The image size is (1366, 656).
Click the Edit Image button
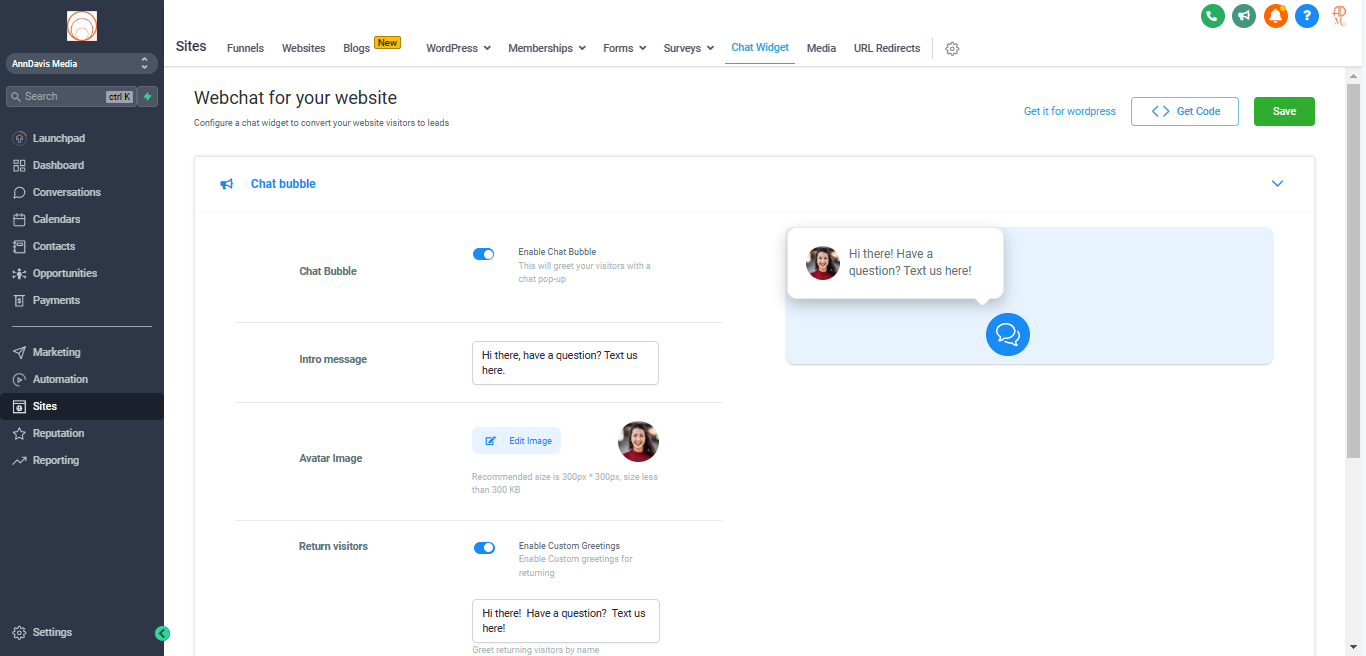(516, 441)
